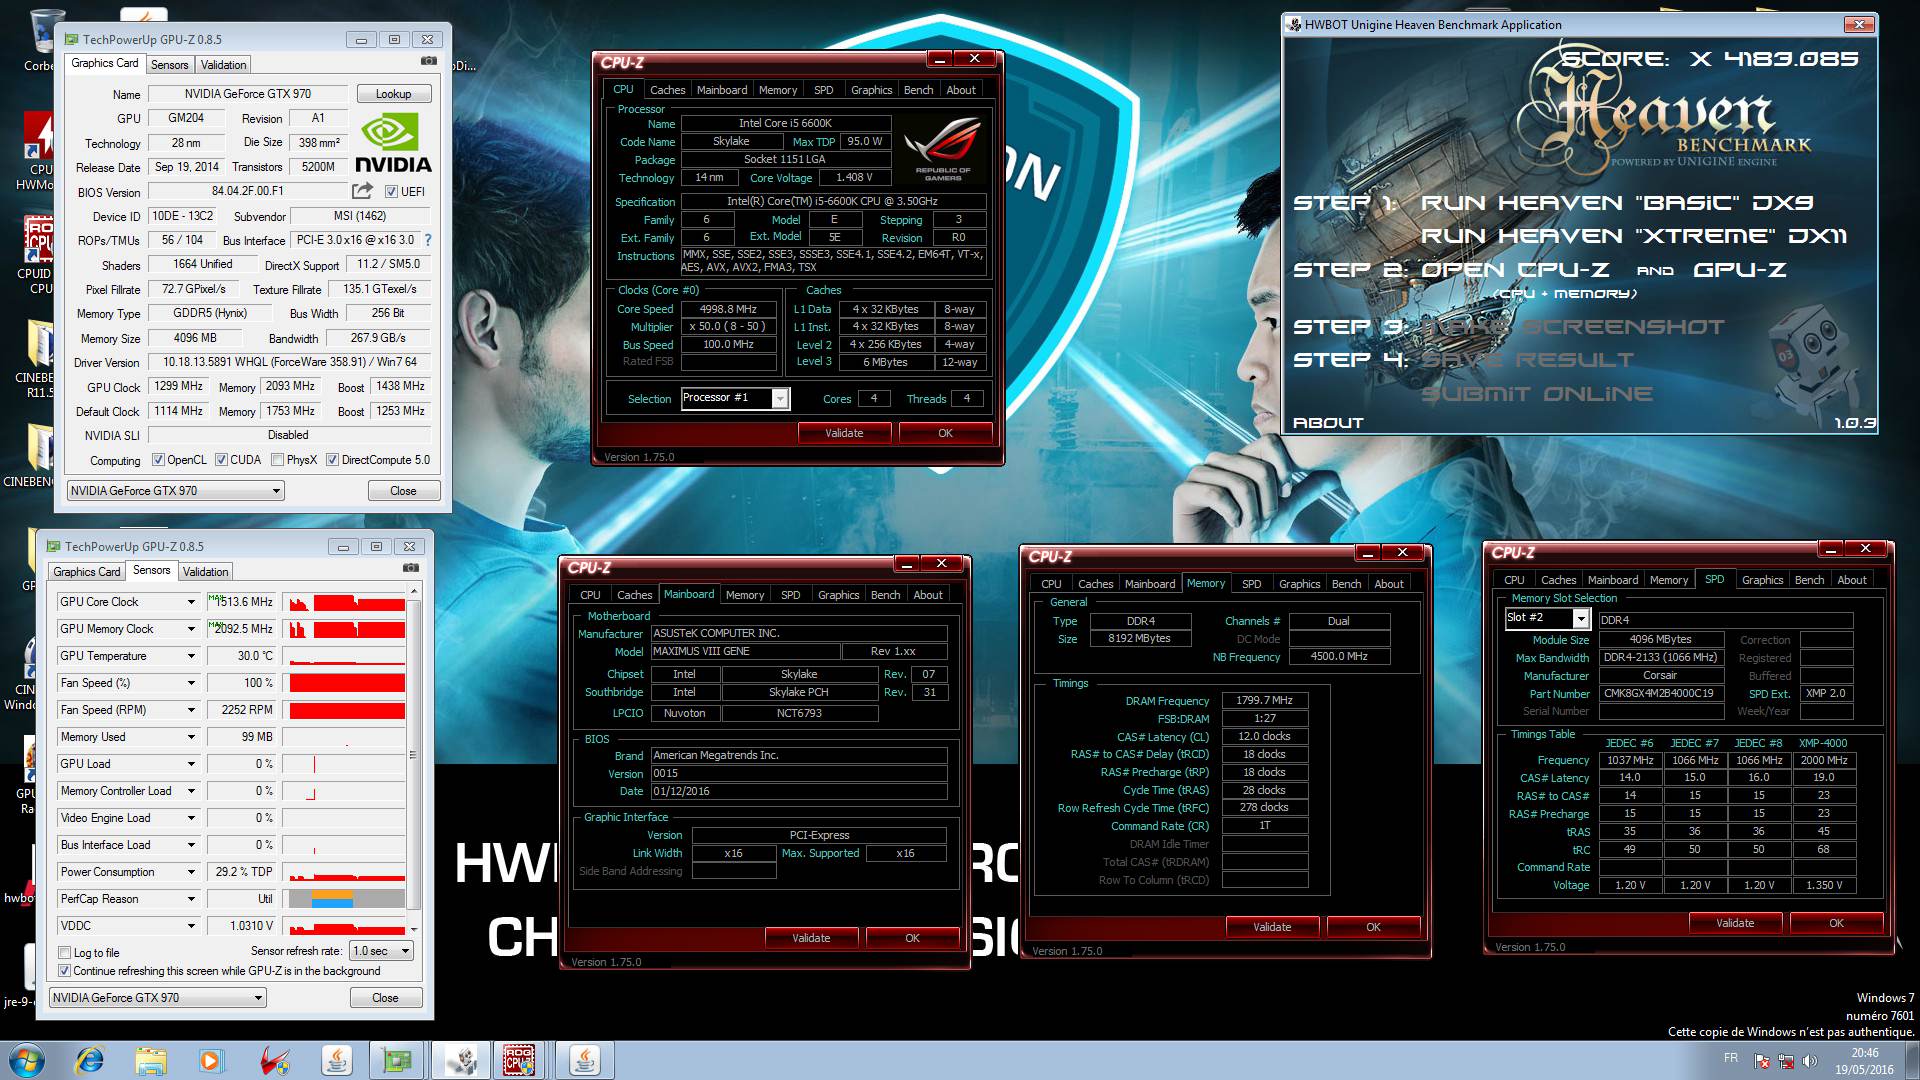Toggle the OpenCL checkbox
Image resolution: width=1920 pixels, height=1080 pixels.
pyautogui.click(x=158, y=460)
